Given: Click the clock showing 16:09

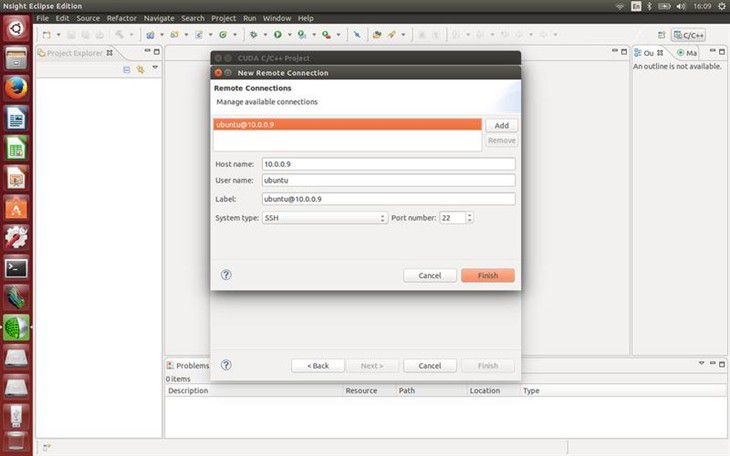Looking at the screenshot, I should click(702, 6).
